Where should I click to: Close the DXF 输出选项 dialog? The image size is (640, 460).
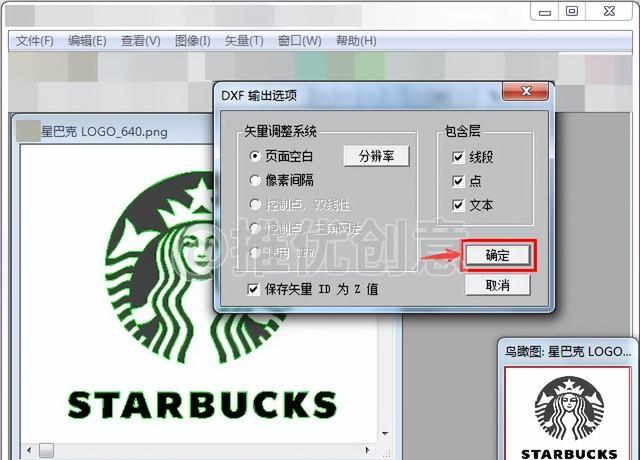(526, 91)
